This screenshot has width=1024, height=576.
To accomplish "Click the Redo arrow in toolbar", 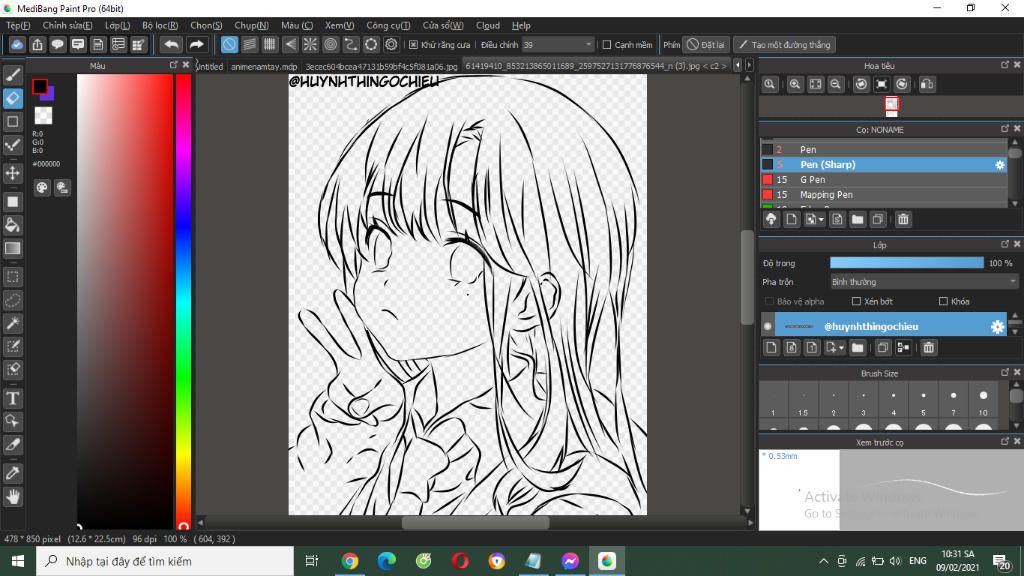I will (196, 44).
